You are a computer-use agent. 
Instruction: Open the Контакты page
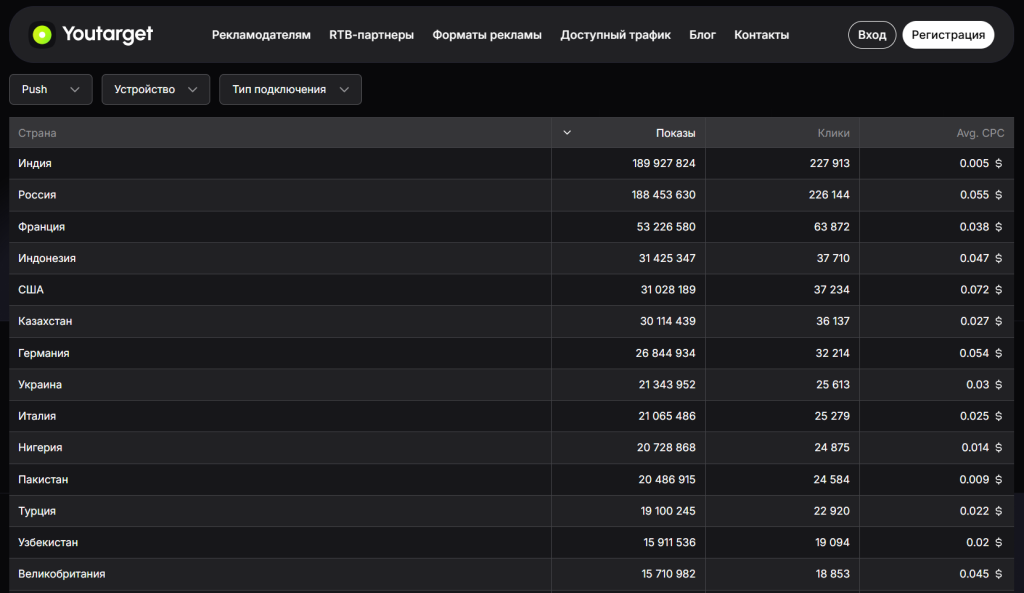click(761, 35)
